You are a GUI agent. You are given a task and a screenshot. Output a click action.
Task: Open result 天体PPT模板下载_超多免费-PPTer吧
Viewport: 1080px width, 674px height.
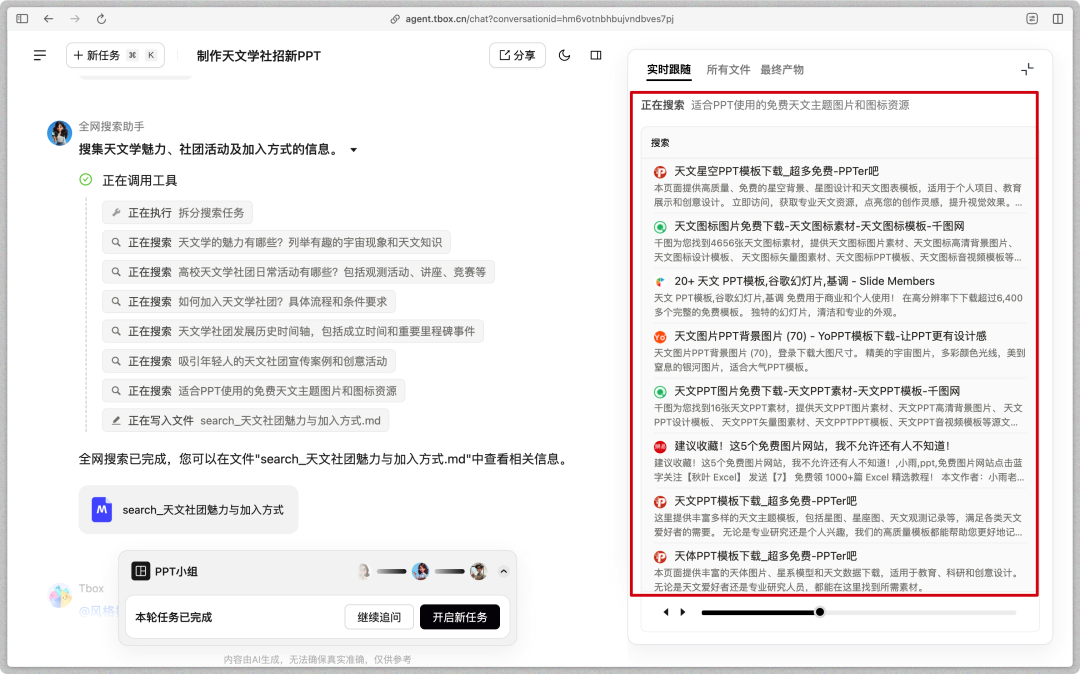(x=765, y=556)
